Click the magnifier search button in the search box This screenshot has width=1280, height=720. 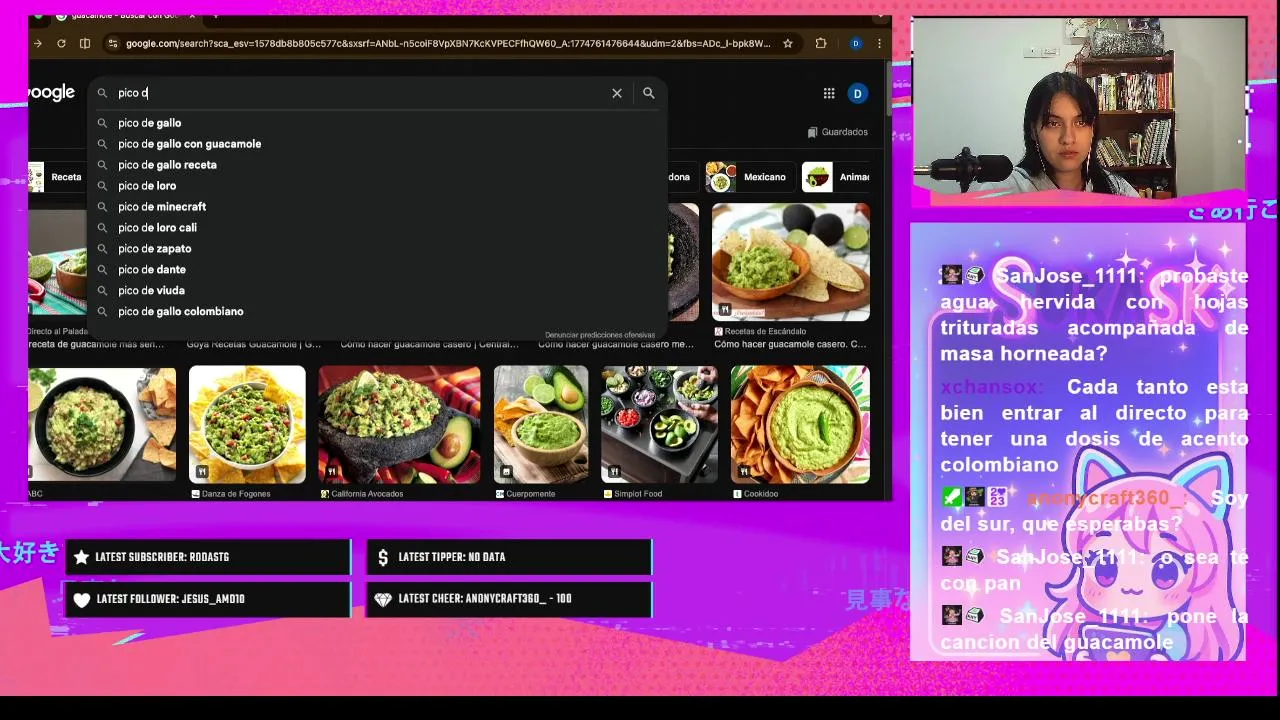[x=649, y=93]
